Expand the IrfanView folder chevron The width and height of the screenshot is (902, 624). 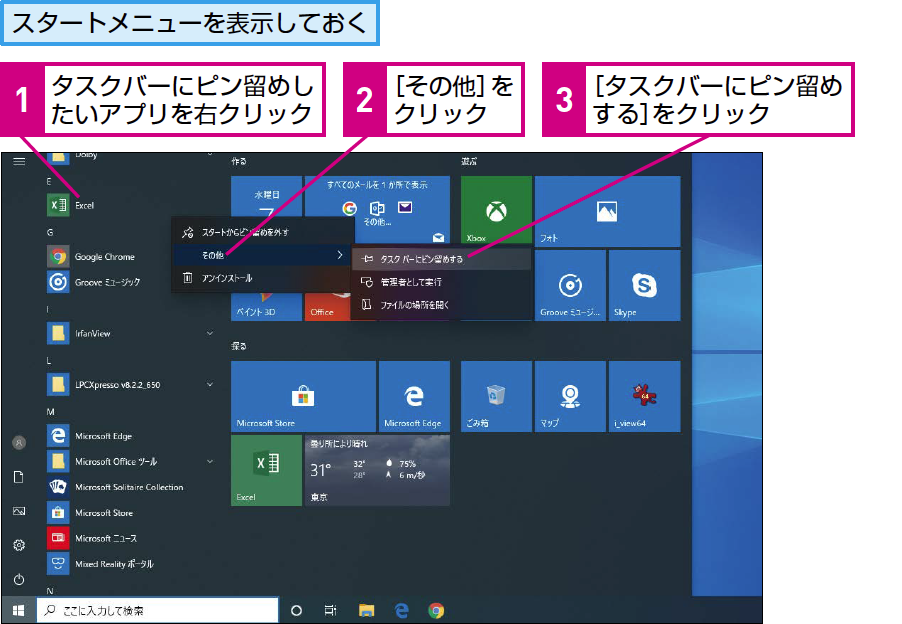pyautogui.click(x=210, y=333)
